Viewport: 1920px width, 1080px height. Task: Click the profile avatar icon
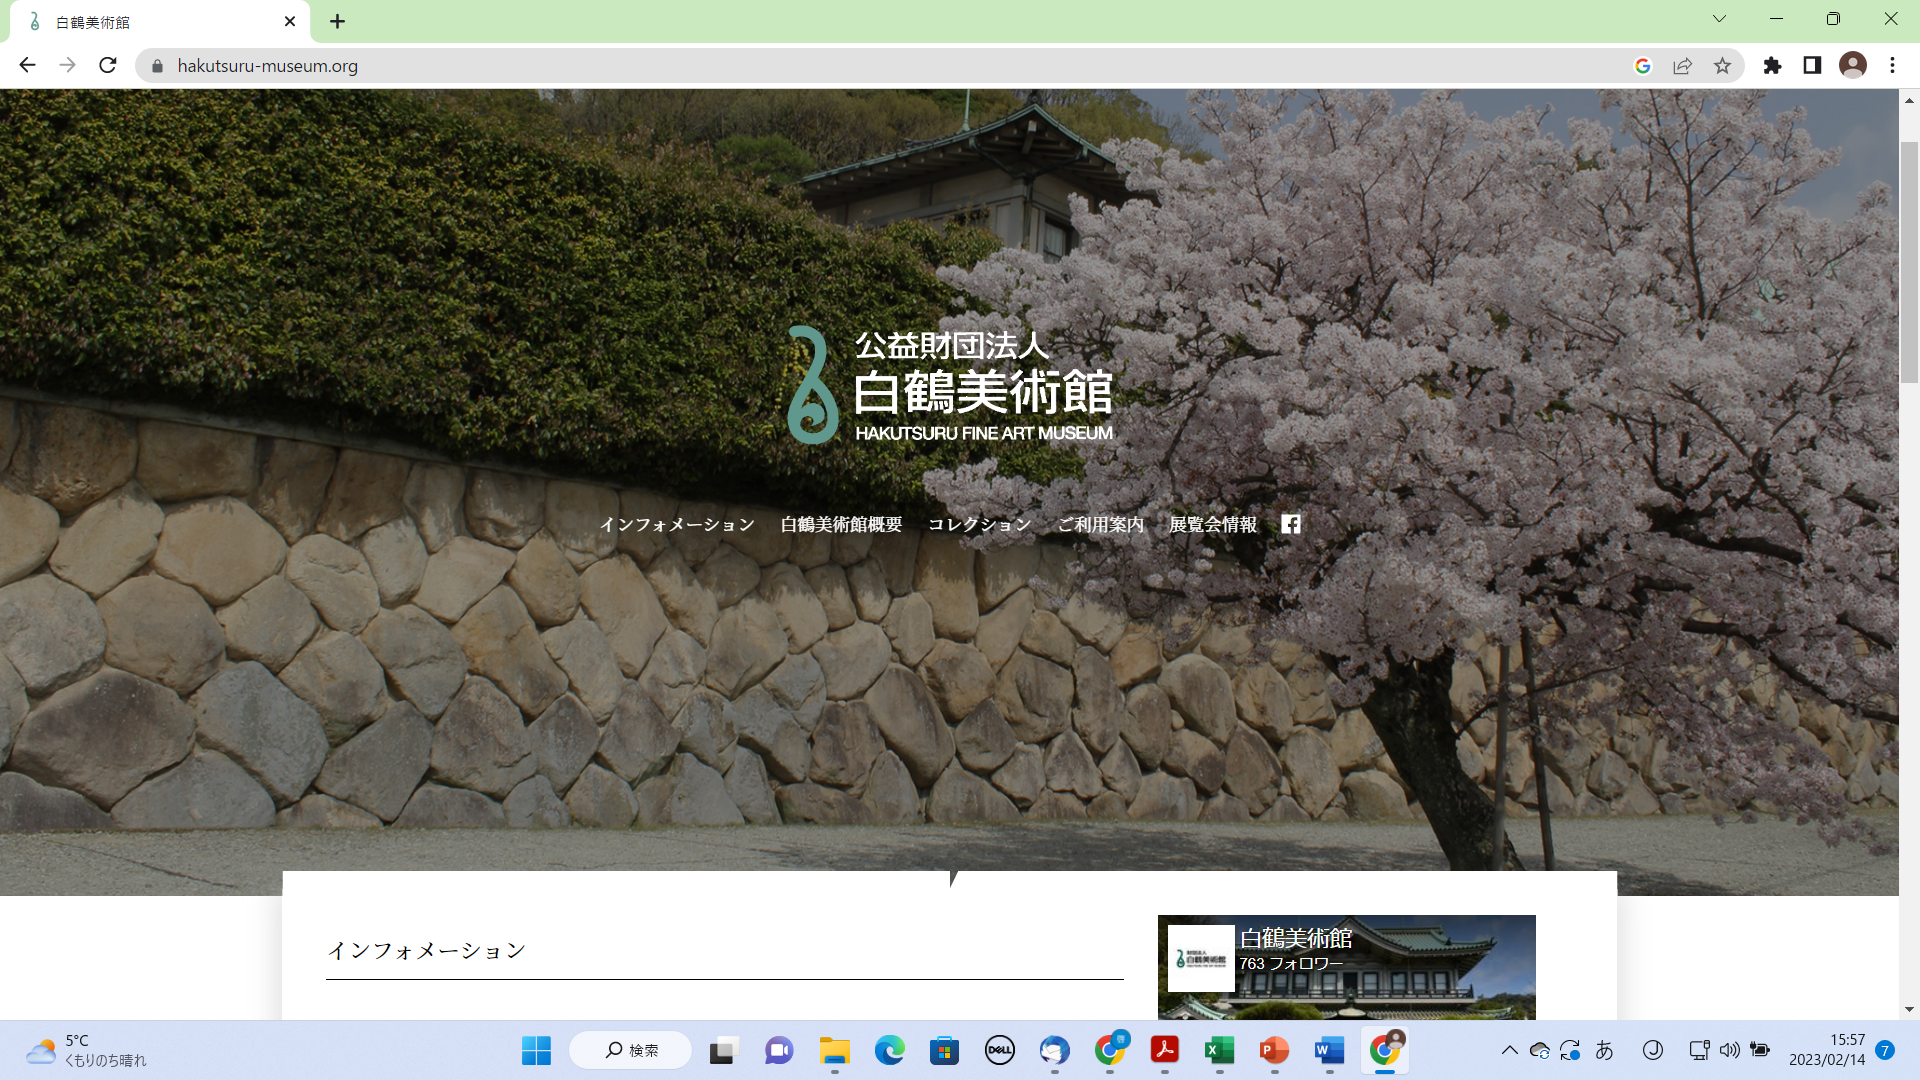click(1852, 66)
